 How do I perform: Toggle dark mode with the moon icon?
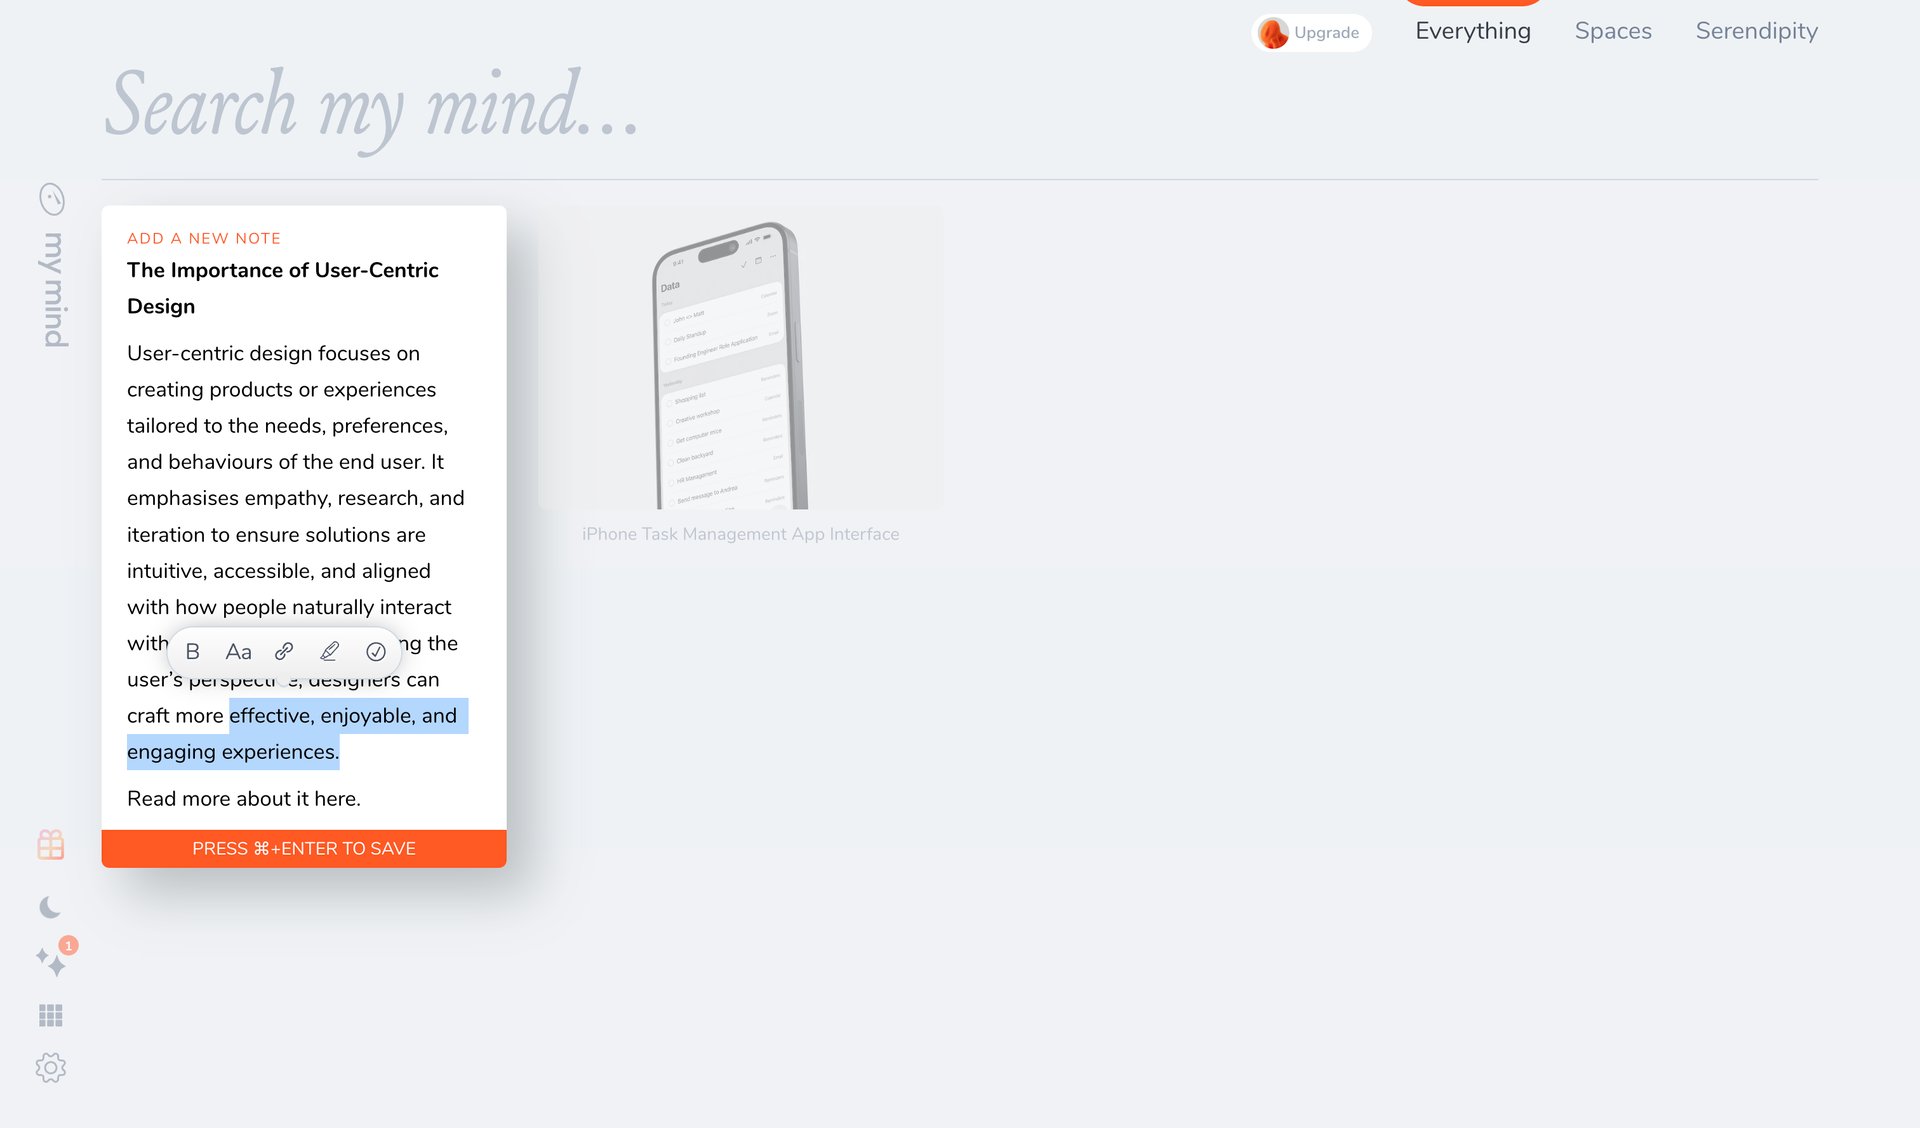click(49, 908)
